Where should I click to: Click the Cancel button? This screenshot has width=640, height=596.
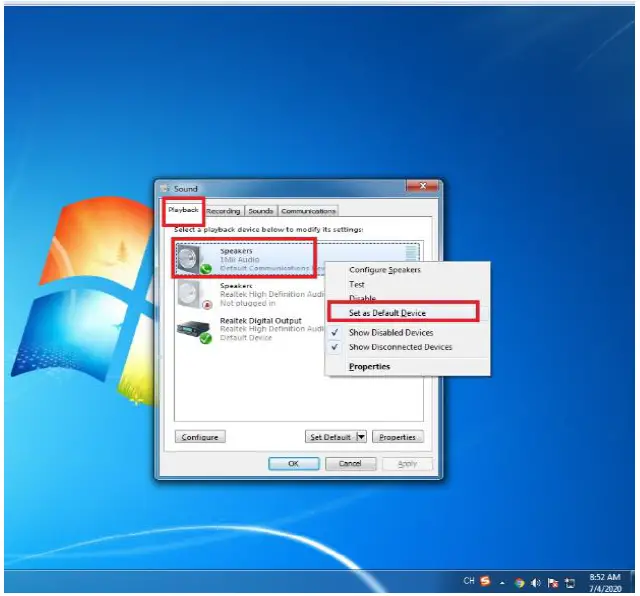350,464
